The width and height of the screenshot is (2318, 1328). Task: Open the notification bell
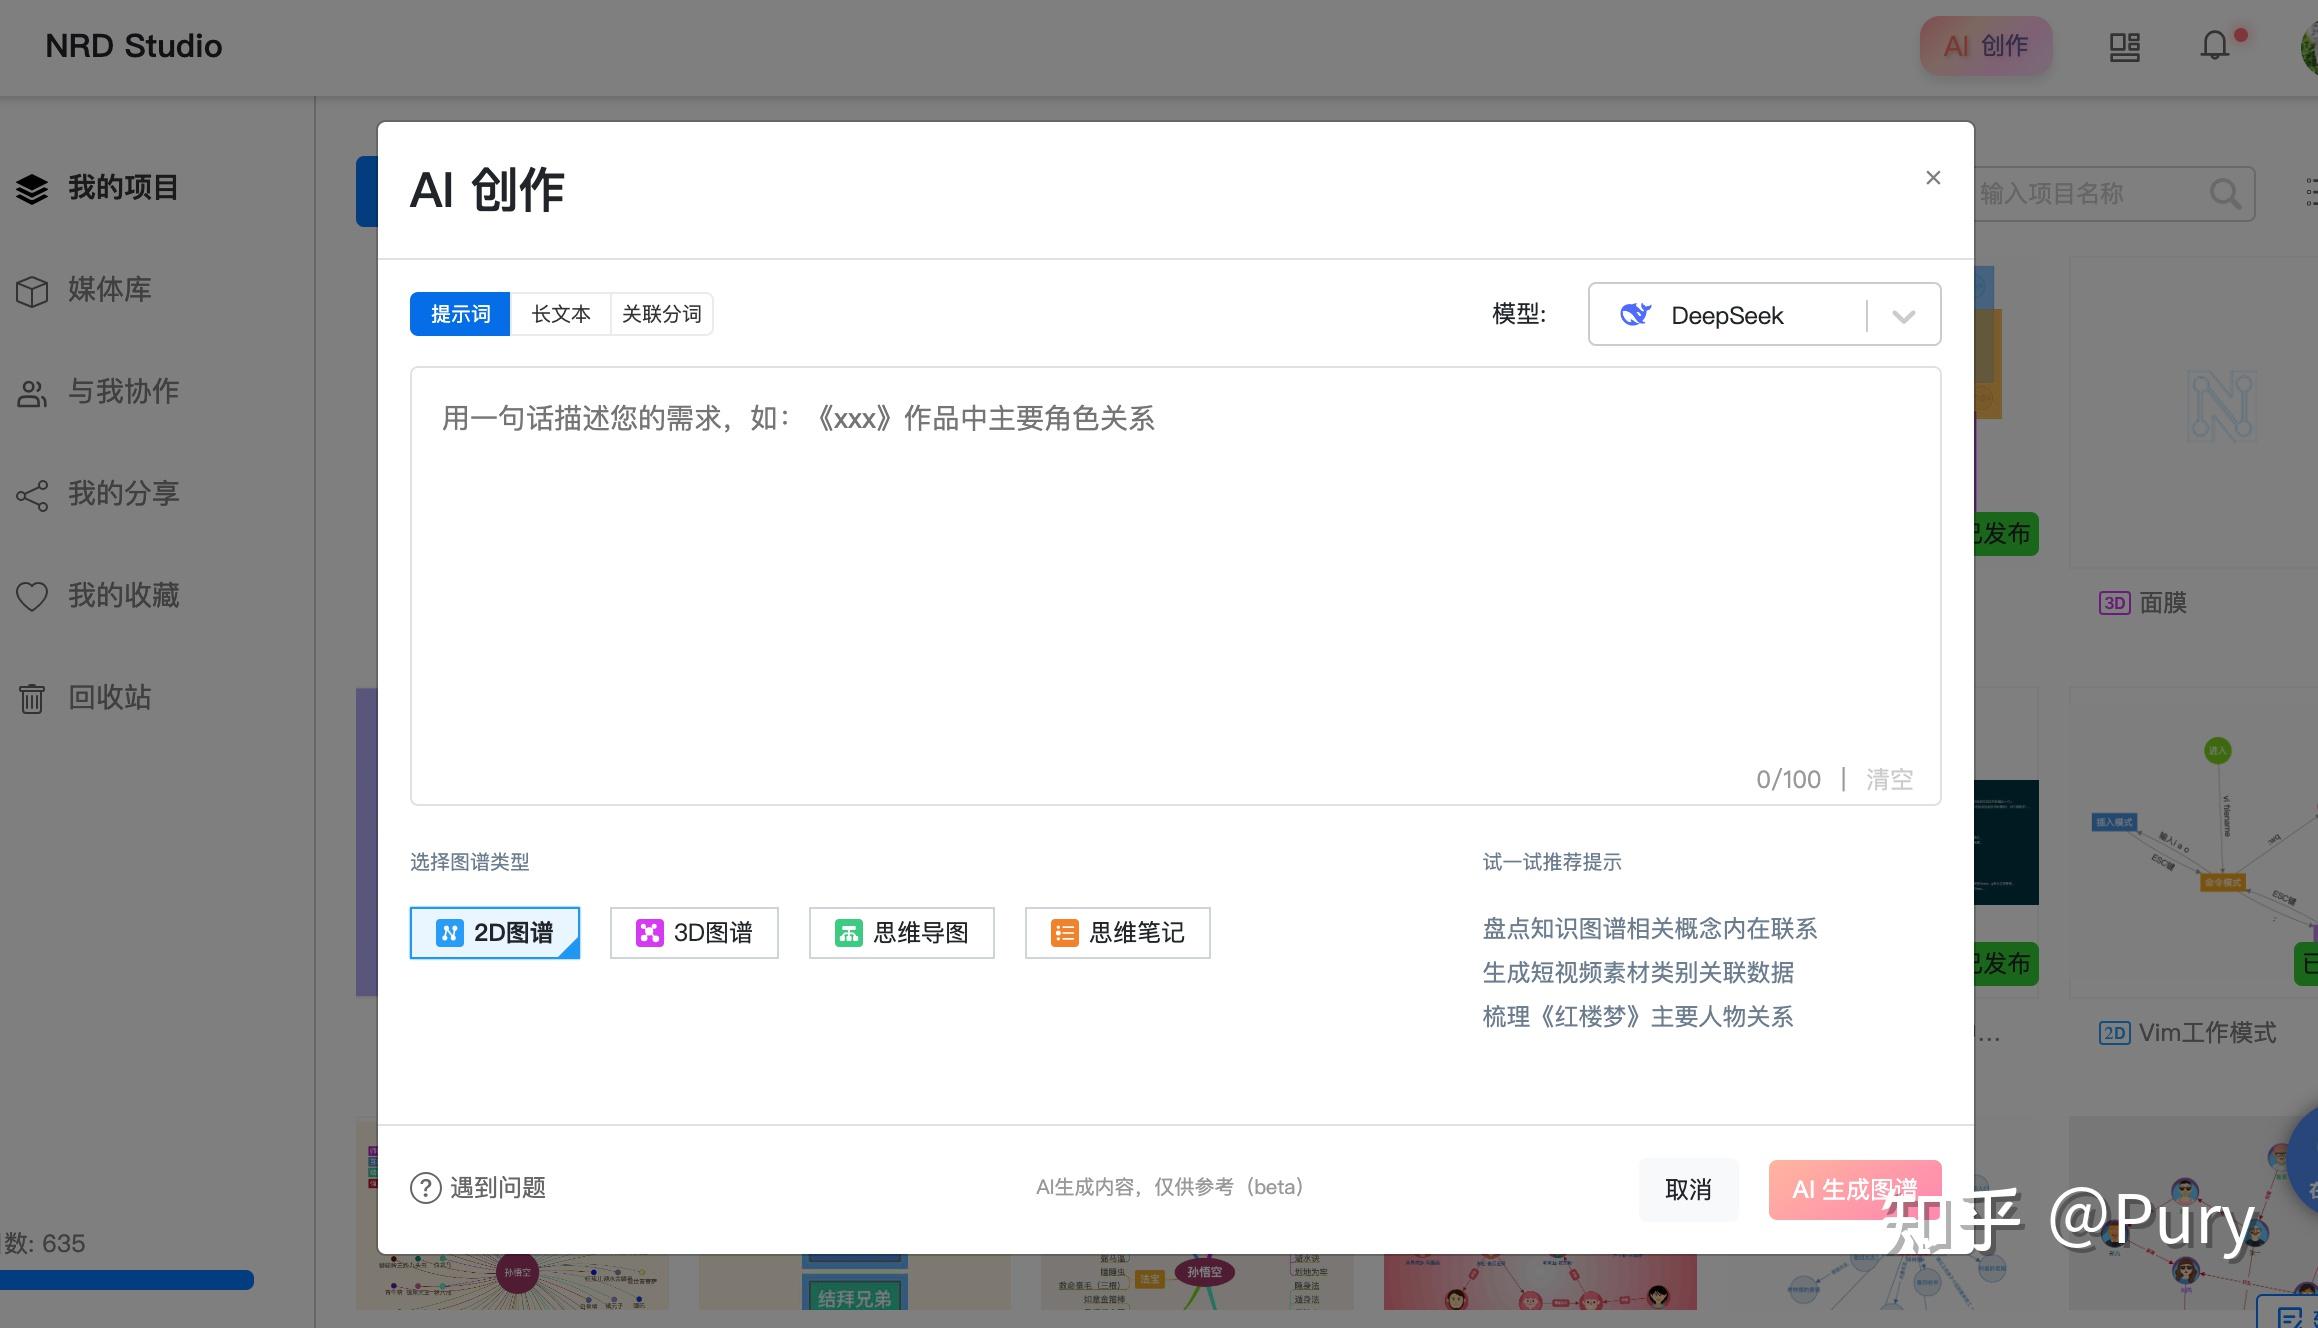pyautogui.click(x=2216, y=46)
